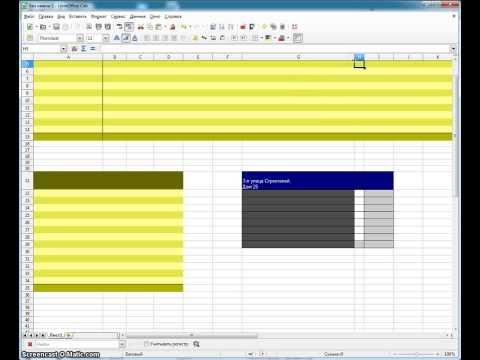Toggle italic formatting
The height and width of the screenshot is (360, 480).
[126, 38]
